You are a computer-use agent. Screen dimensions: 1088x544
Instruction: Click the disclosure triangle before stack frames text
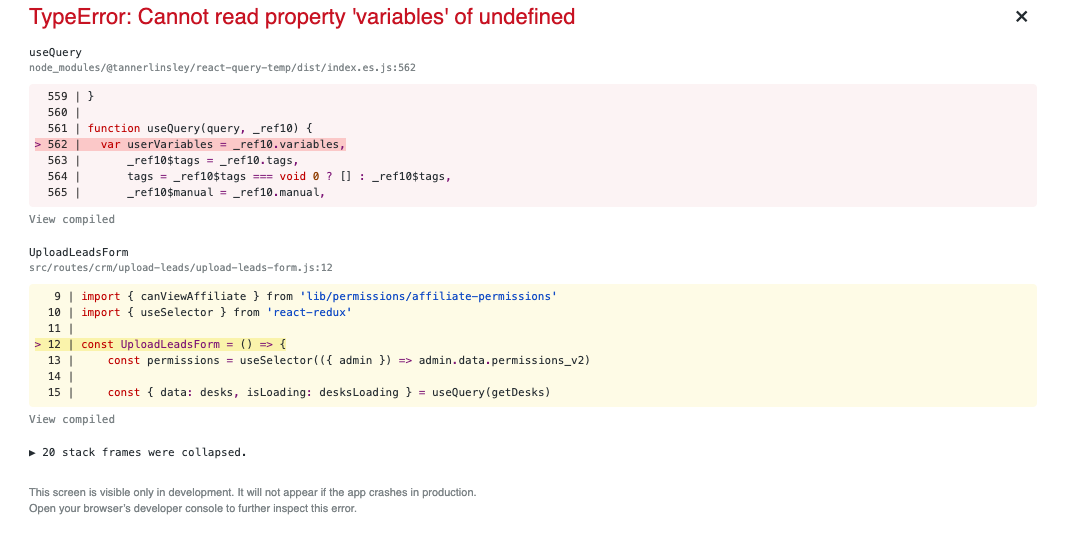click(33, 452)
